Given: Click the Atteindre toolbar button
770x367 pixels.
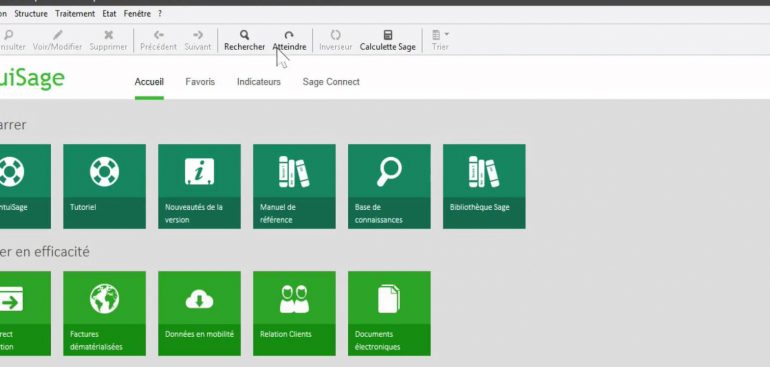Looking at the screenshot, I should [x=289, y=40].
